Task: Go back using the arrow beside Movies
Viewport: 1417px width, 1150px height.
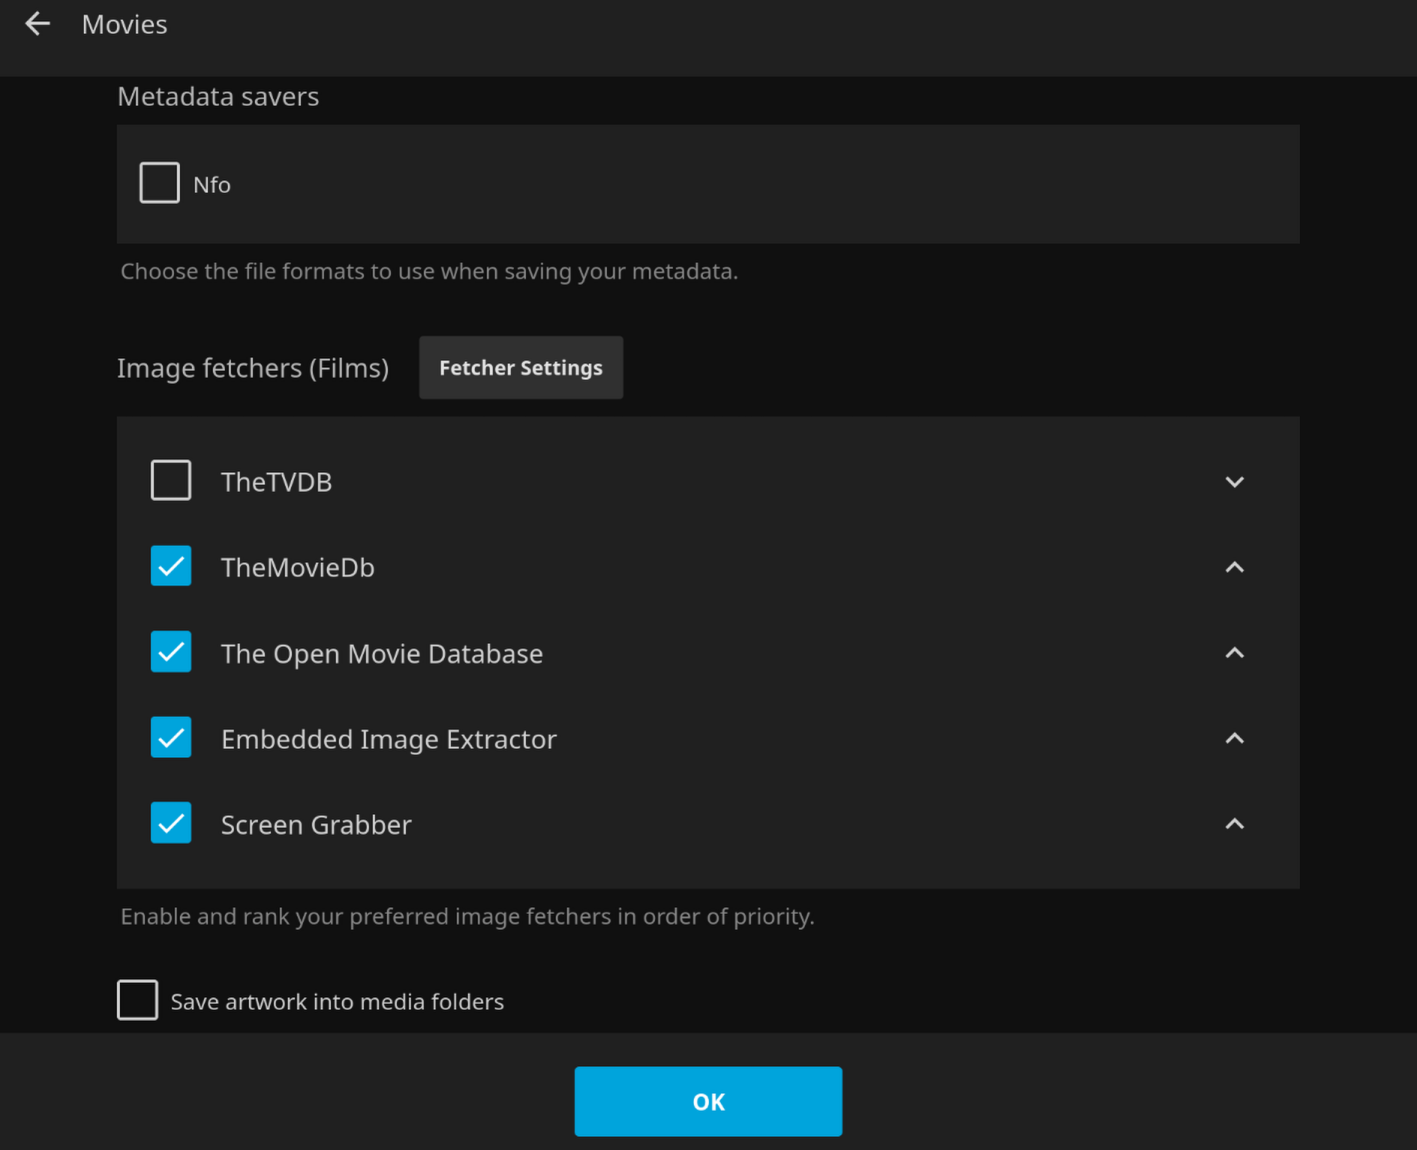Action: (x=37, y=24)
